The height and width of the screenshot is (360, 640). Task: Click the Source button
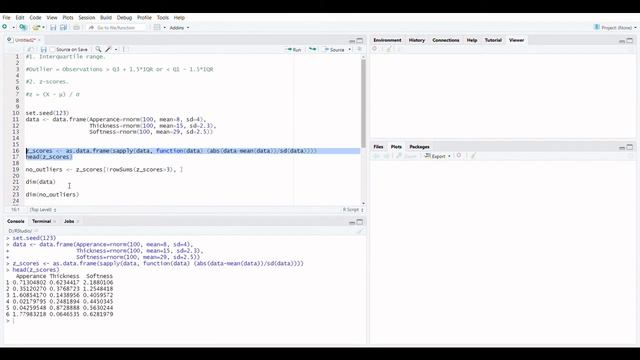click(x=334, y=49)
